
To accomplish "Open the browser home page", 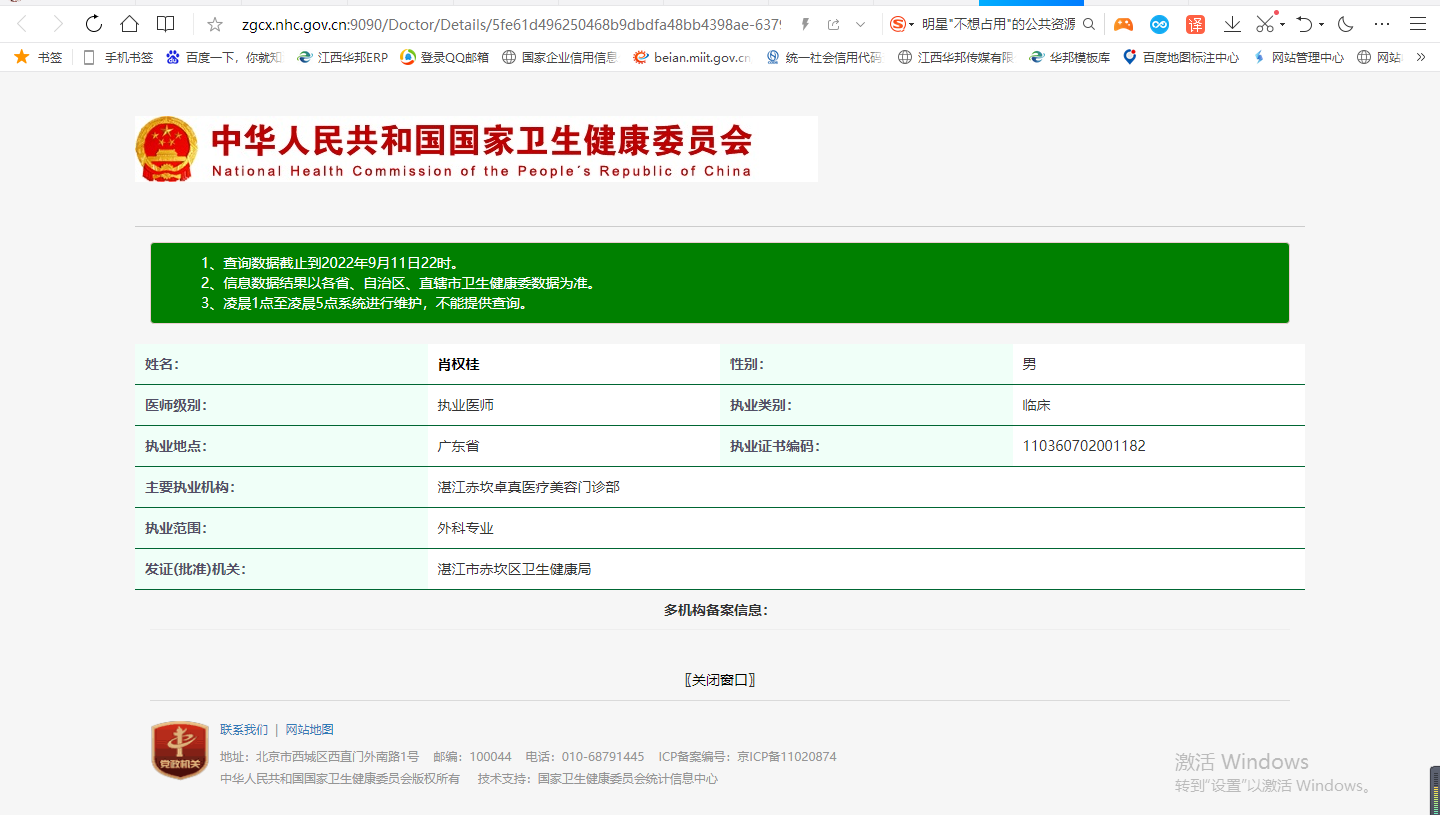I will (x=129, y=24).
